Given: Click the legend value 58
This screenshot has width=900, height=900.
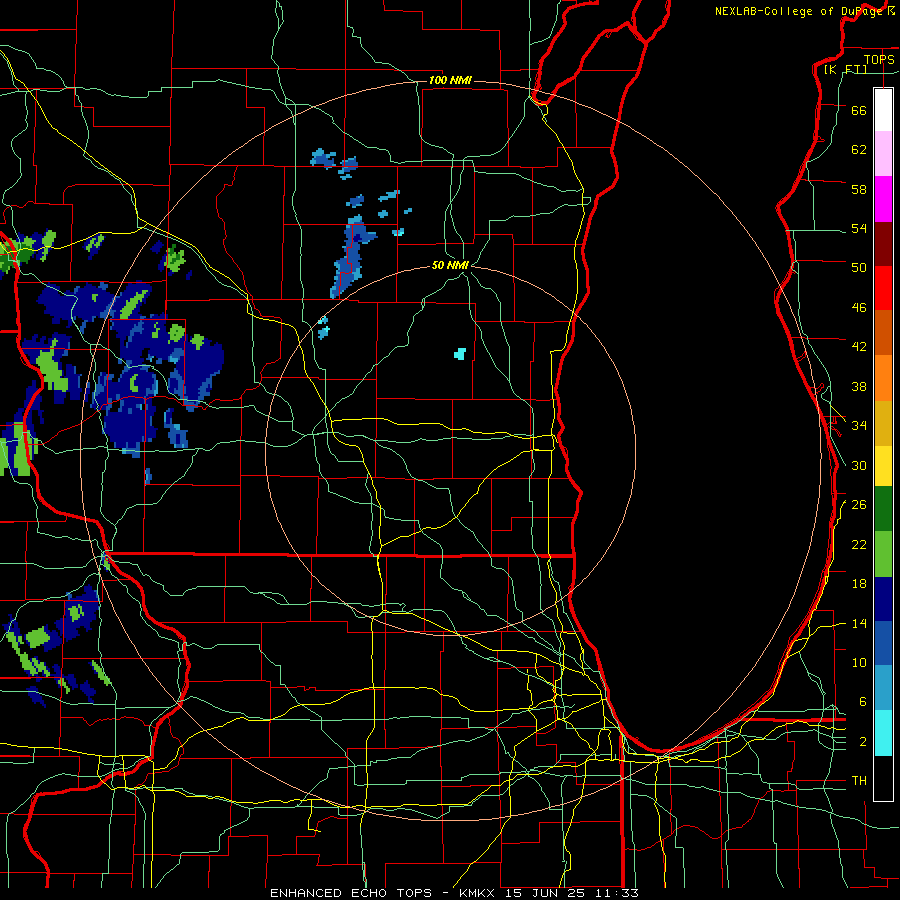Looking at the screenshot, I should pyautogui.click(x=859, y=189).
